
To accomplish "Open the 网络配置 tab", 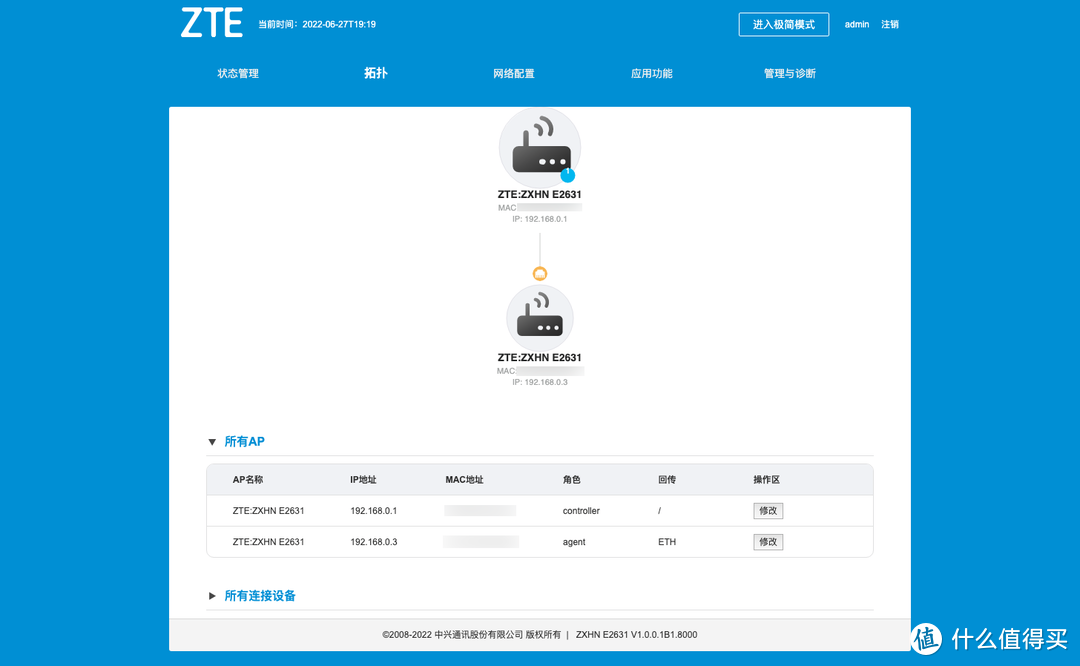I will tap(513, 73).
